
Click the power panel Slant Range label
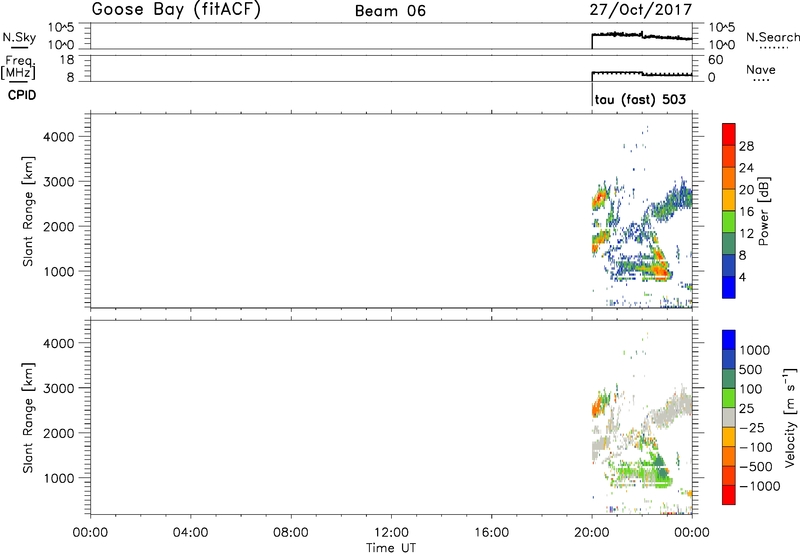point(28,211)
